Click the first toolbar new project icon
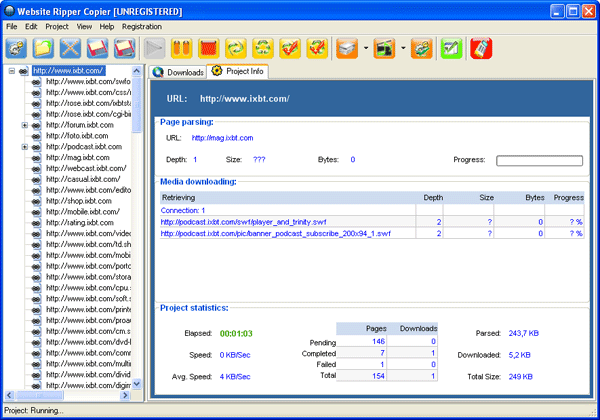 pos(16,48)
